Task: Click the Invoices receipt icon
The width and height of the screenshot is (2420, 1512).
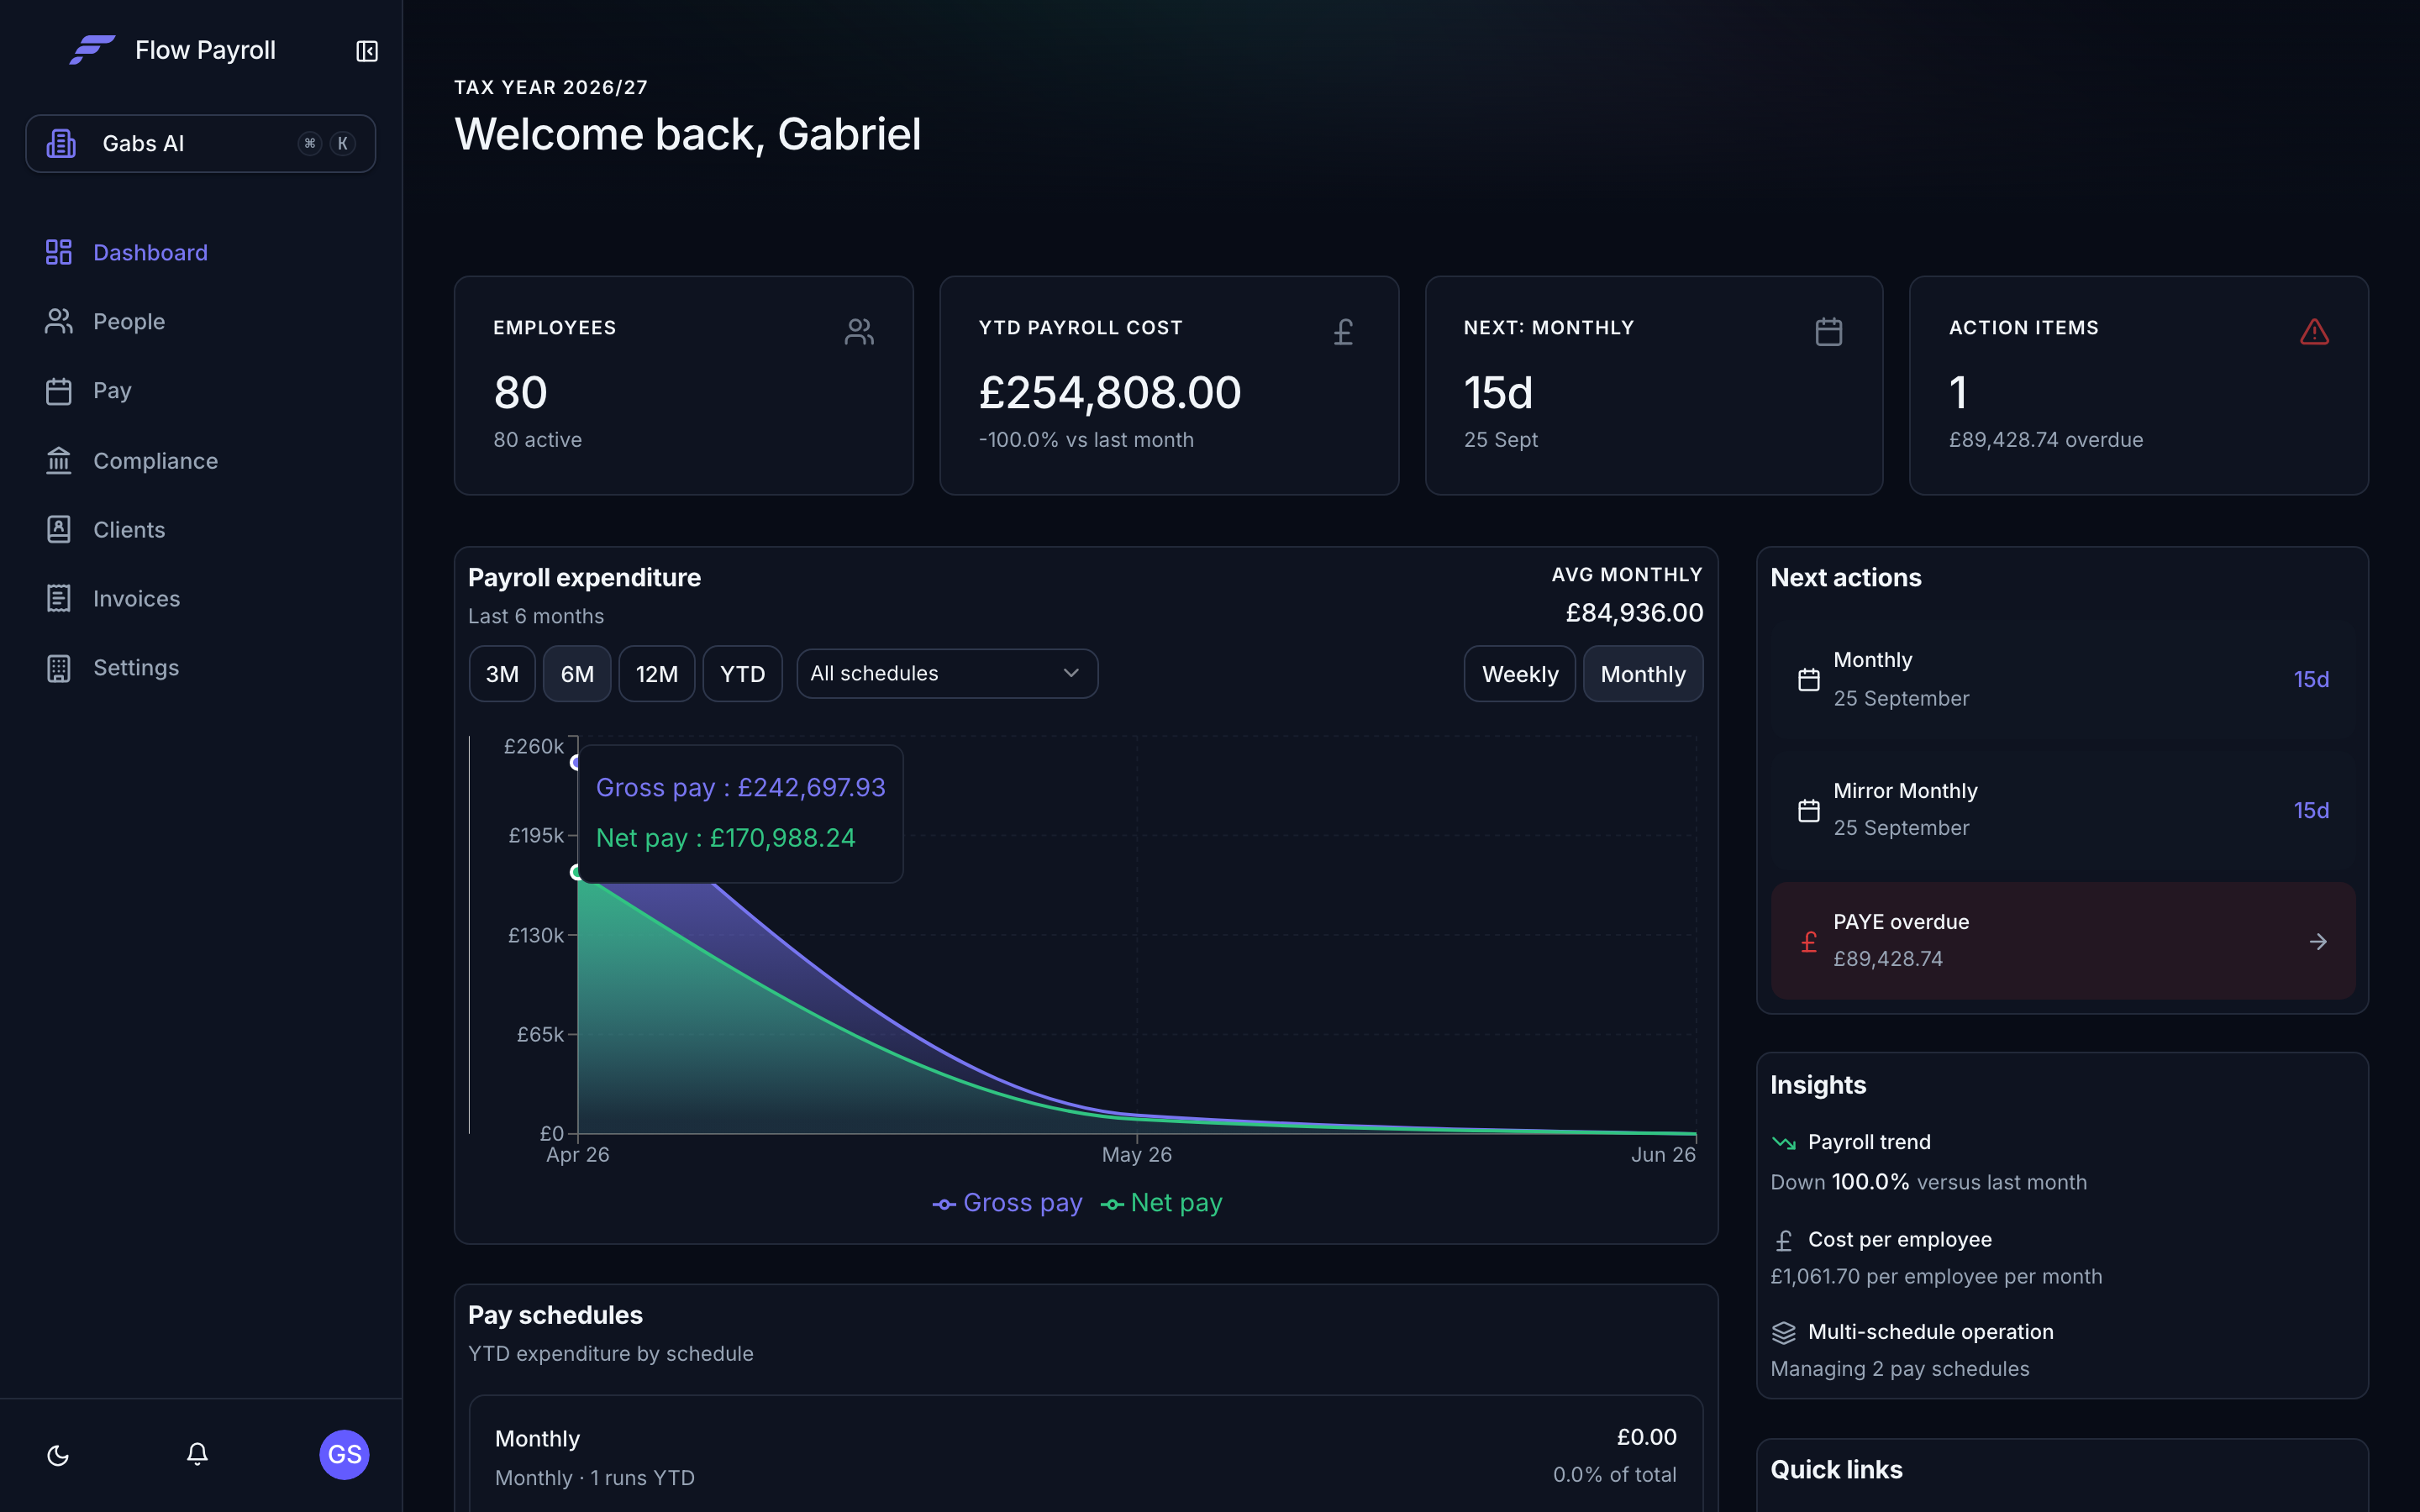Action: click(59, 598)
